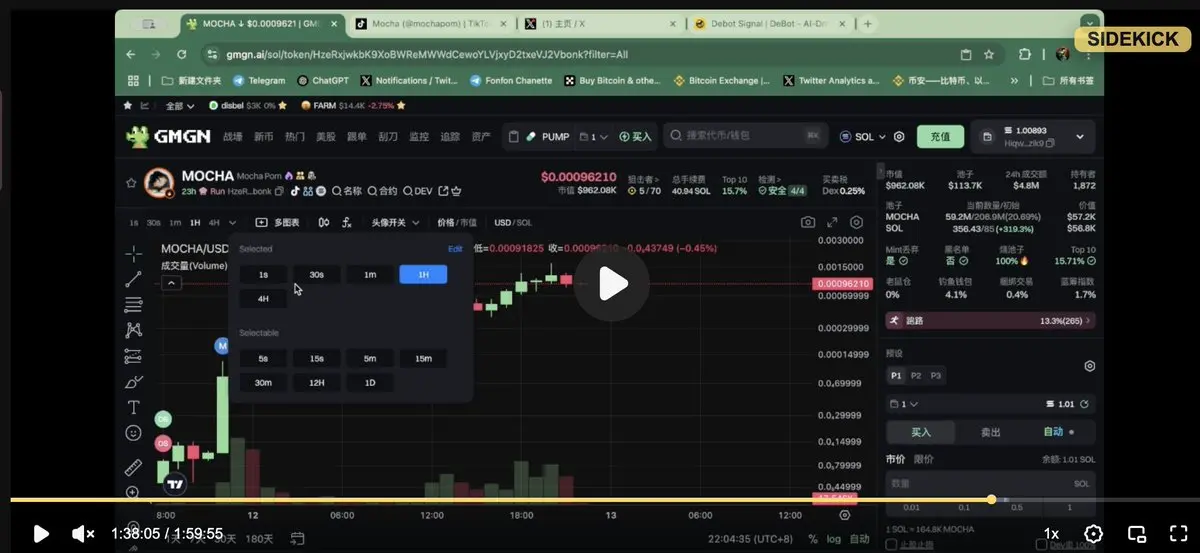Viewport: 1200px width, 553px height.
Task: Open the 1x playback speed control
Action: coord(1051,534)
